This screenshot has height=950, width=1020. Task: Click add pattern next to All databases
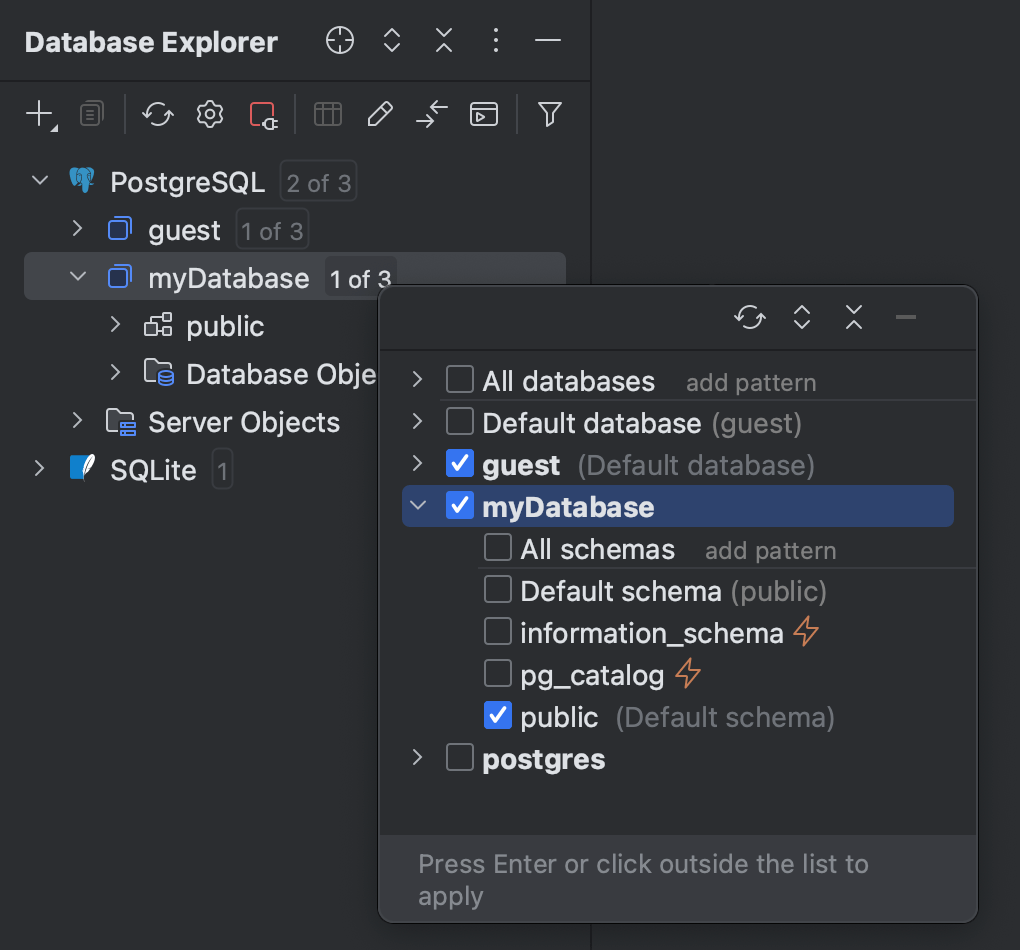click(x=751, y=382)
